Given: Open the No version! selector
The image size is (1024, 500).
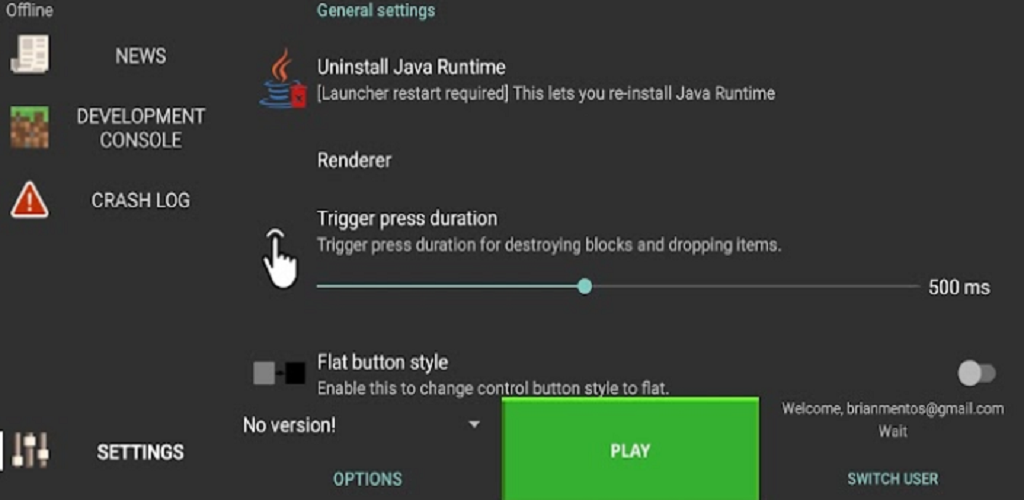Looking at the screenshot, I should [x=362, y=426].
